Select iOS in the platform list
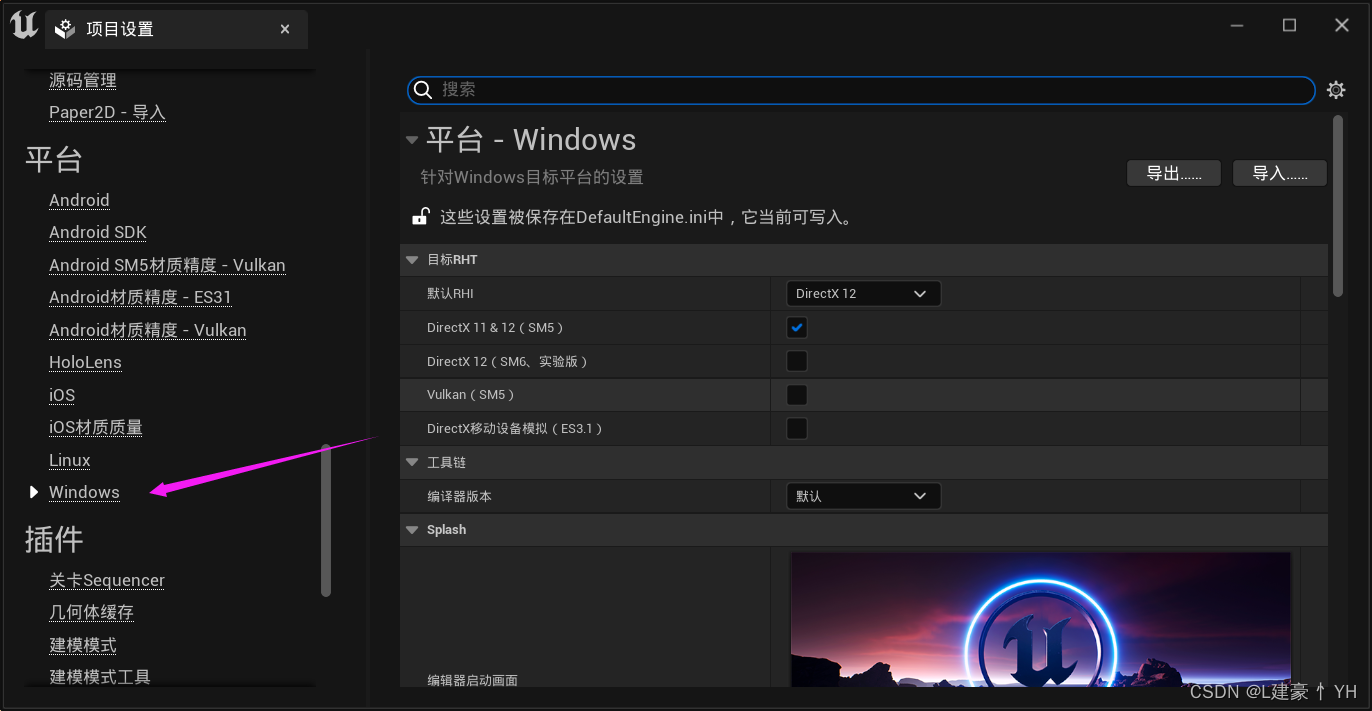This screenshot has width=1372, height=711. [x=62, y=395]
